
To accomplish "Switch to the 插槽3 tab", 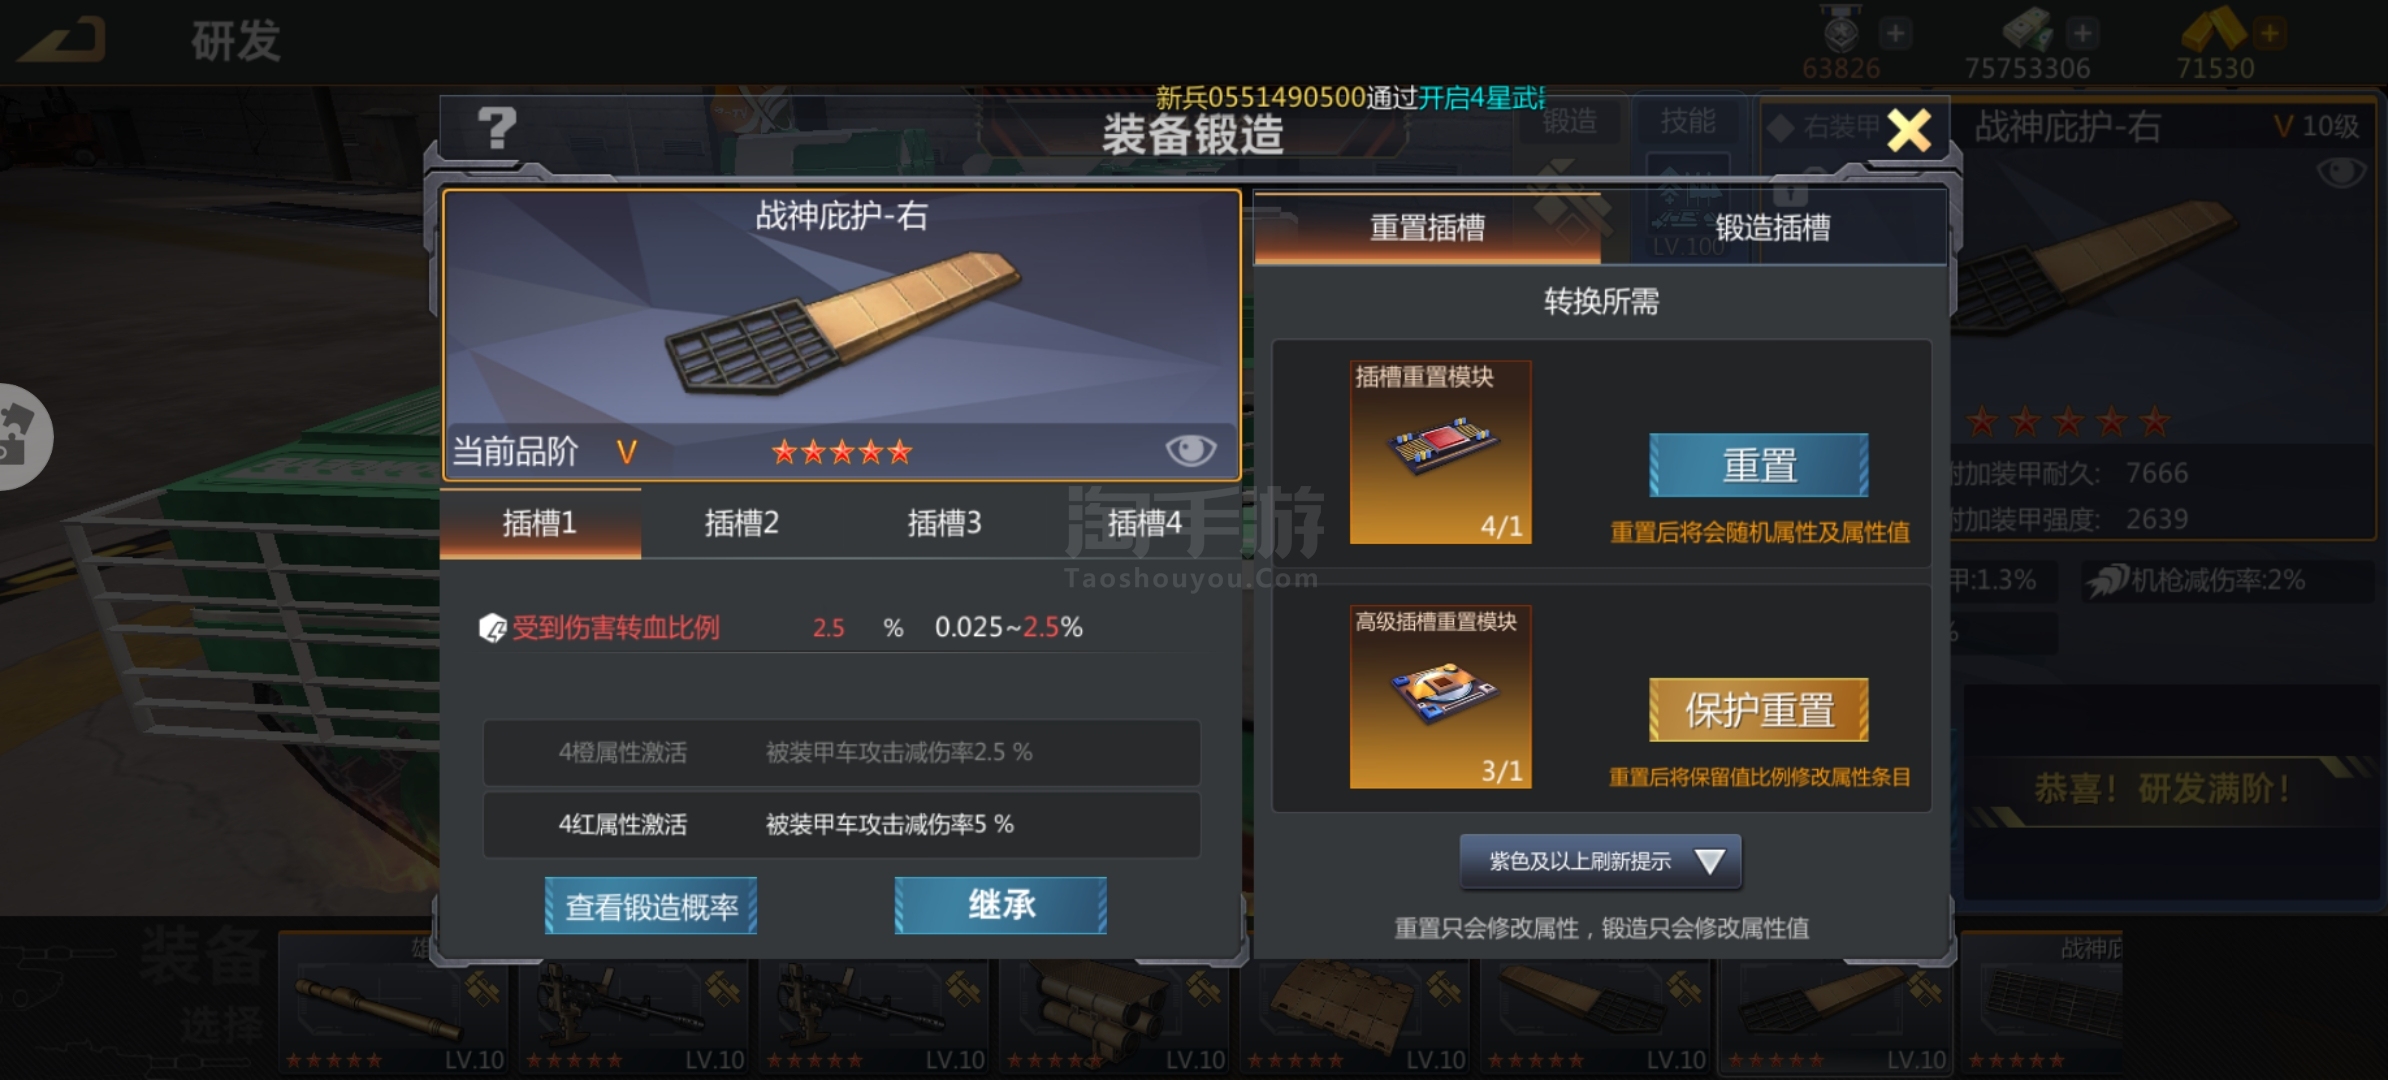I will (944, 523).
